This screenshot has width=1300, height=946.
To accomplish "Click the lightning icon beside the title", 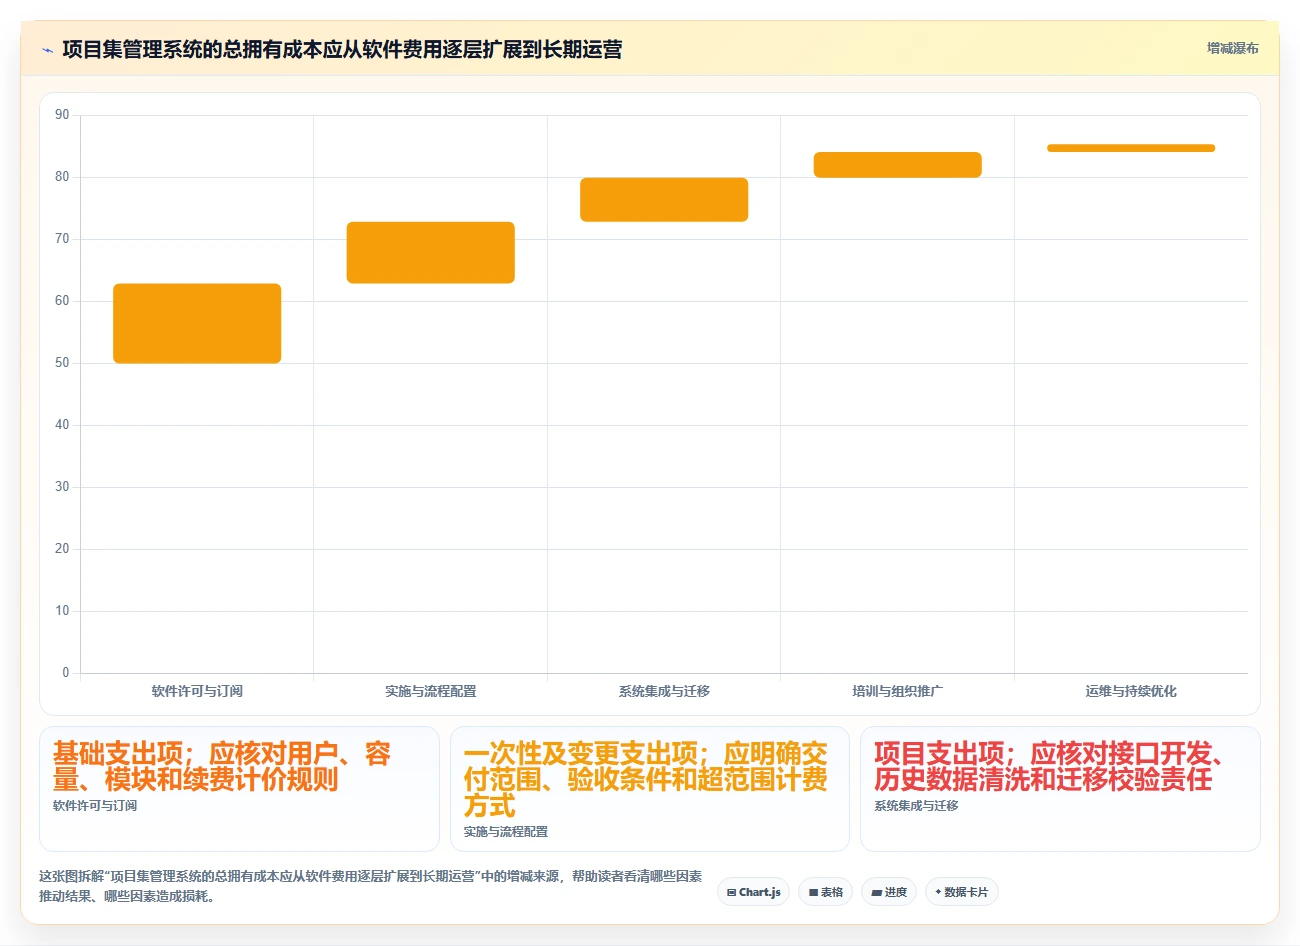I will (47, 50).
